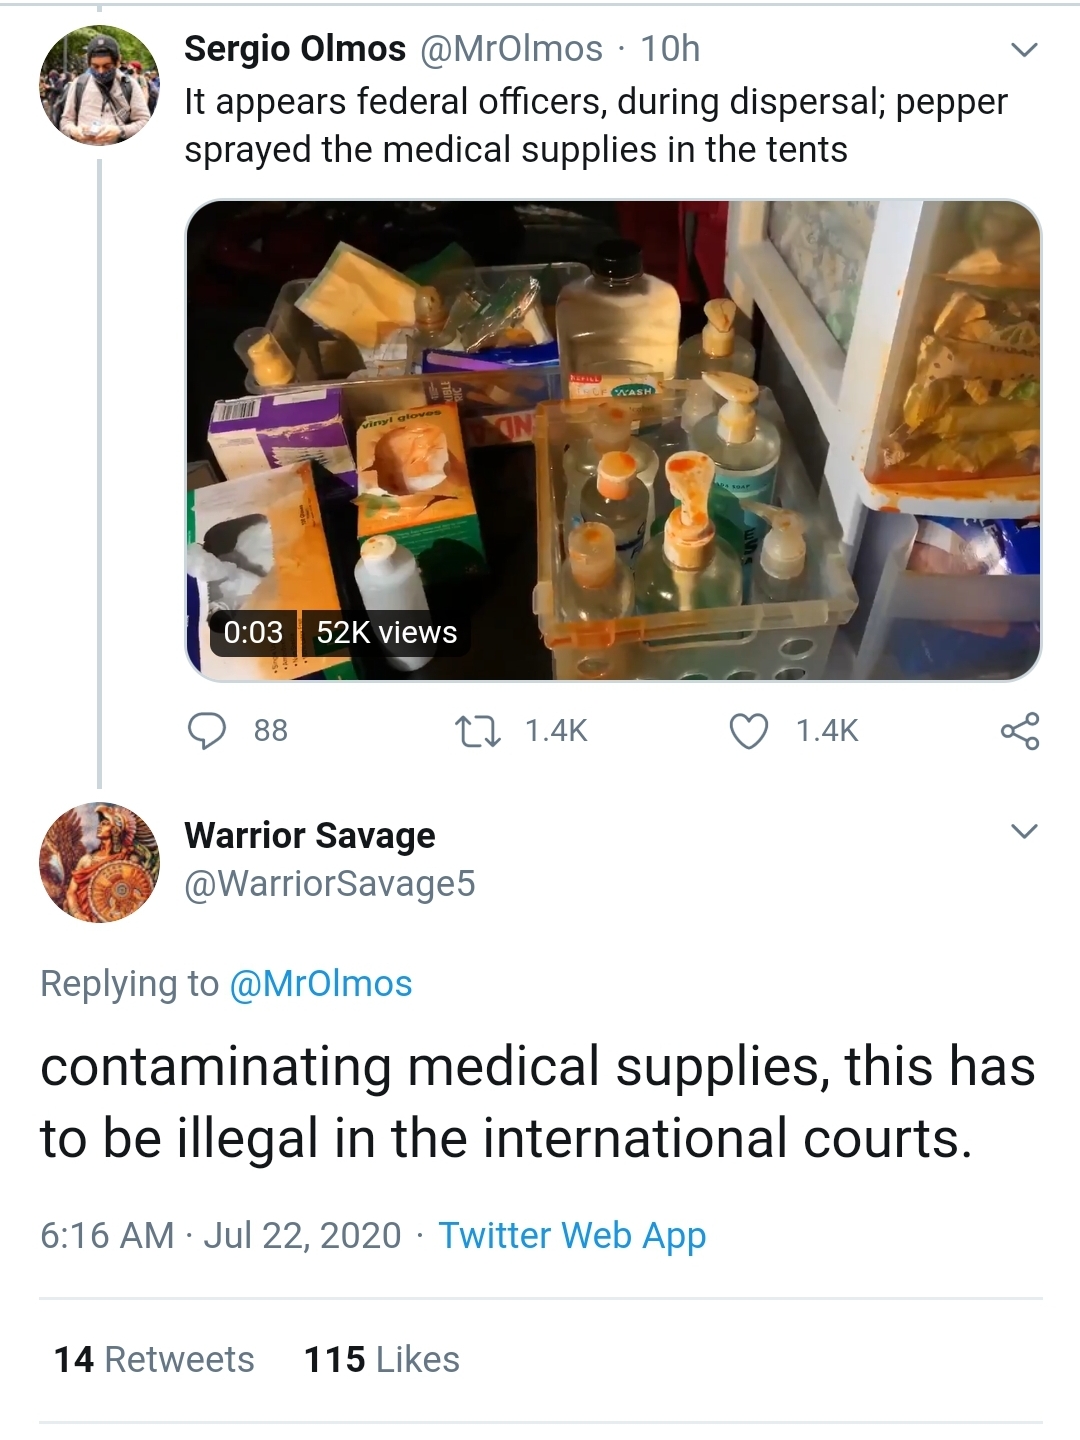
Task: View the 115 Likes list
Action: coord(382,1360)
